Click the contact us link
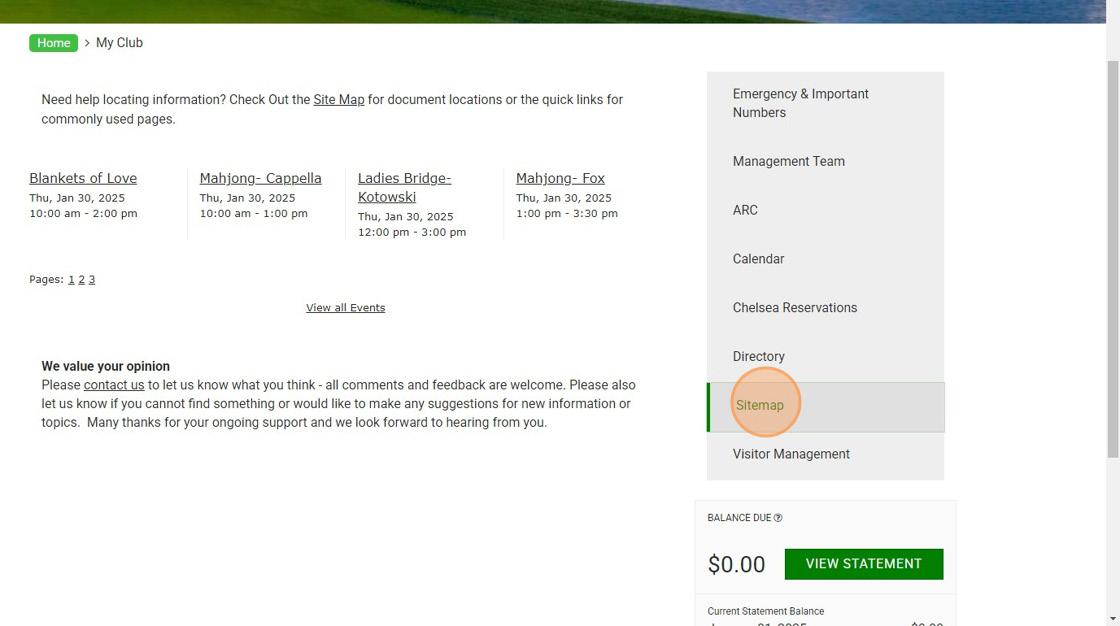The image size is (1120, 626). tap(114, 385)
